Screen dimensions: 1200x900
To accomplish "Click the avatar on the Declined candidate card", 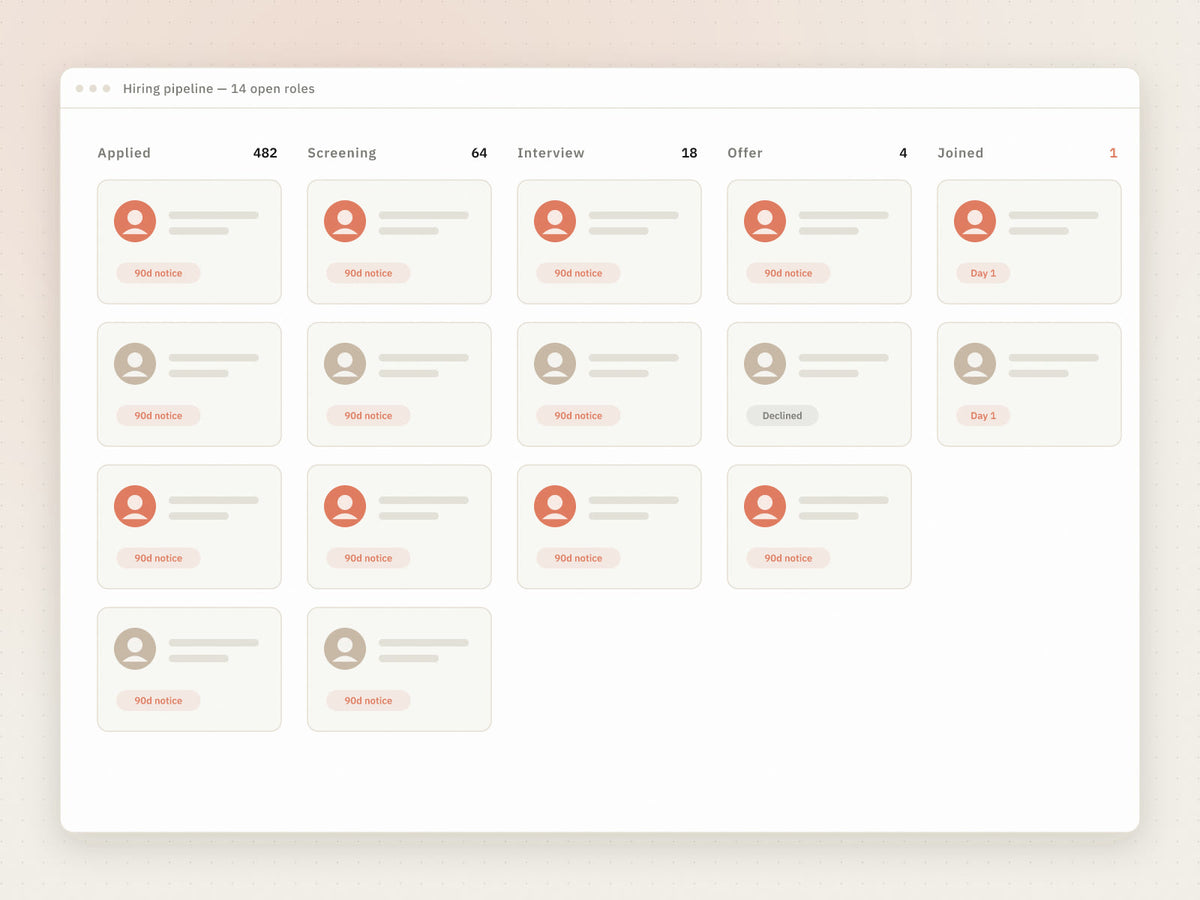I will point(765,364).
